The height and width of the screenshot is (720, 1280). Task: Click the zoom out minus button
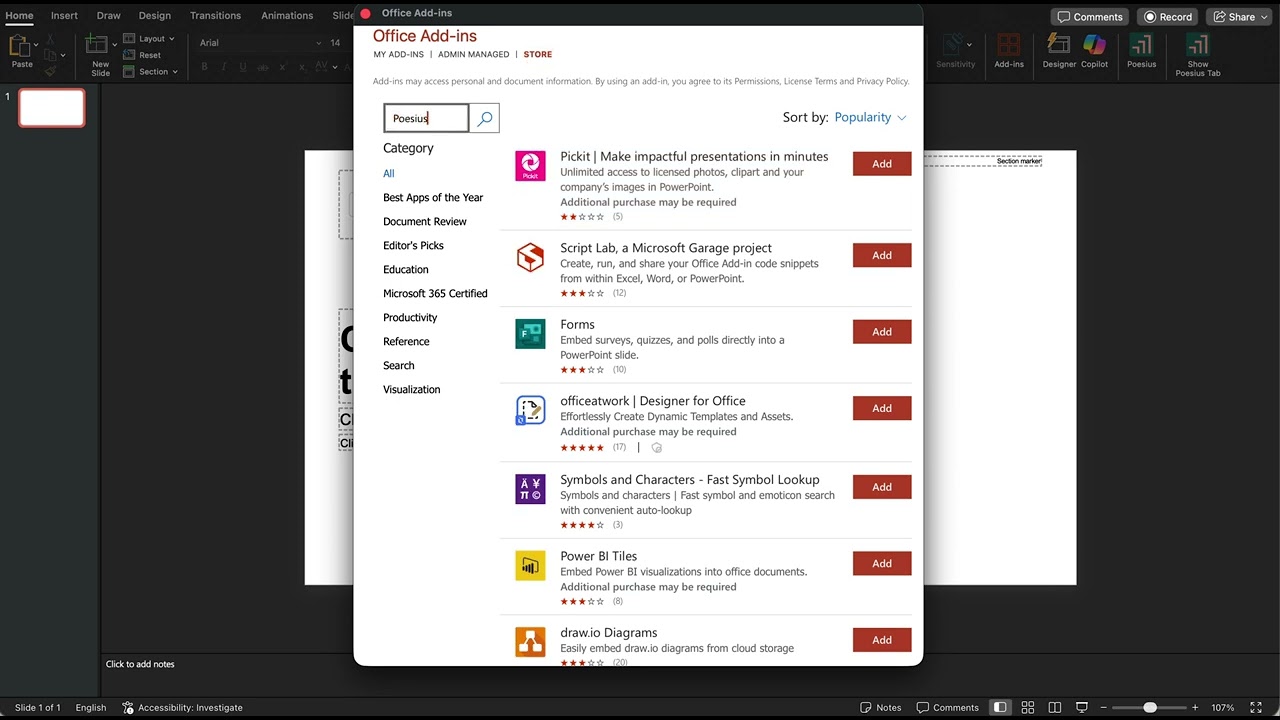[x=1103, y=707]
